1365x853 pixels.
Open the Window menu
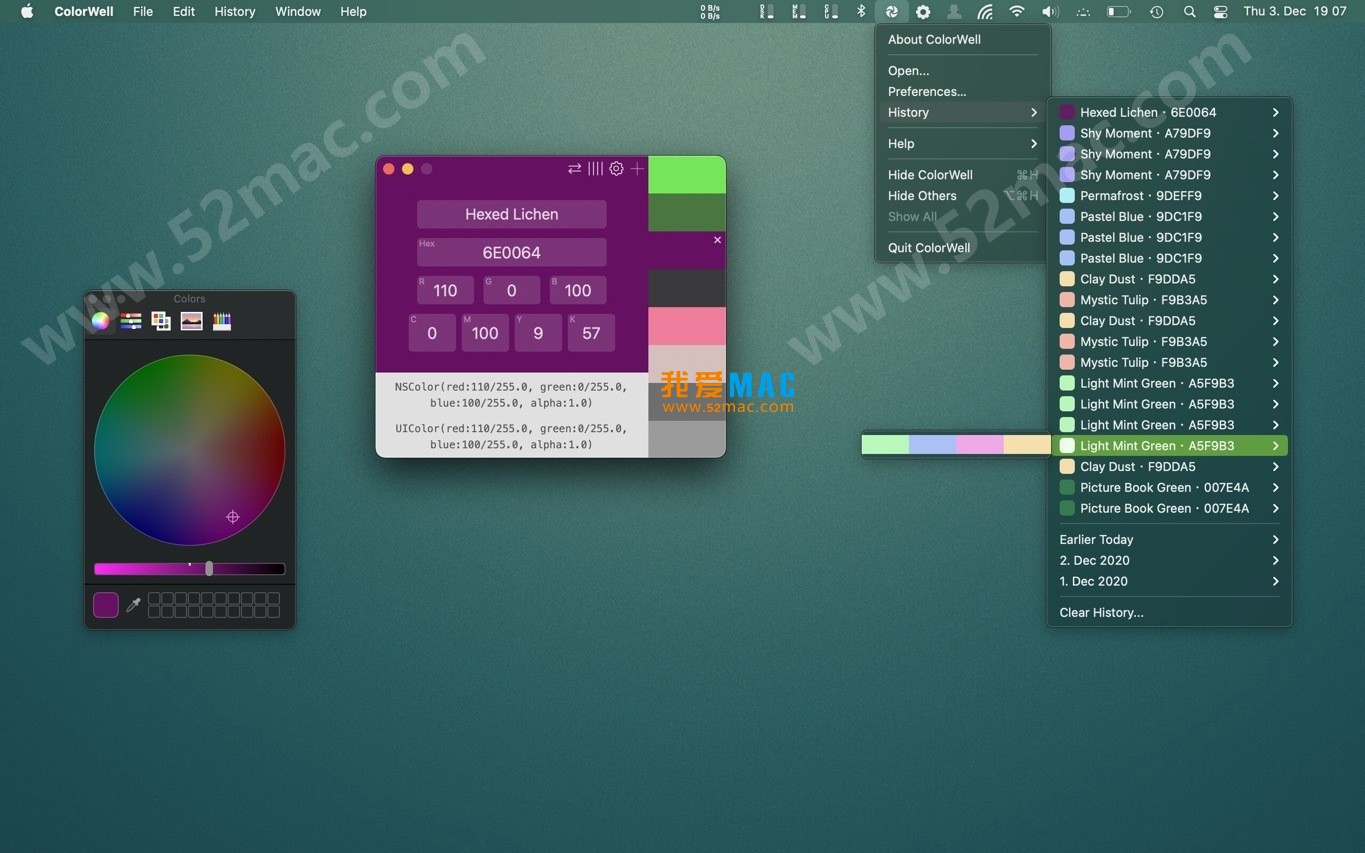tap(298, 12)
